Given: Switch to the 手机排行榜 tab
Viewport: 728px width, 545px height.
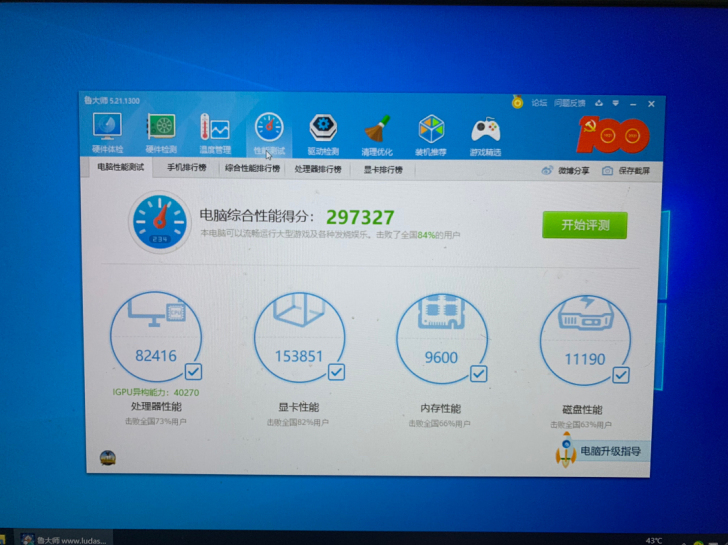Looking at the screenshot, I should [x=187, y=168].
